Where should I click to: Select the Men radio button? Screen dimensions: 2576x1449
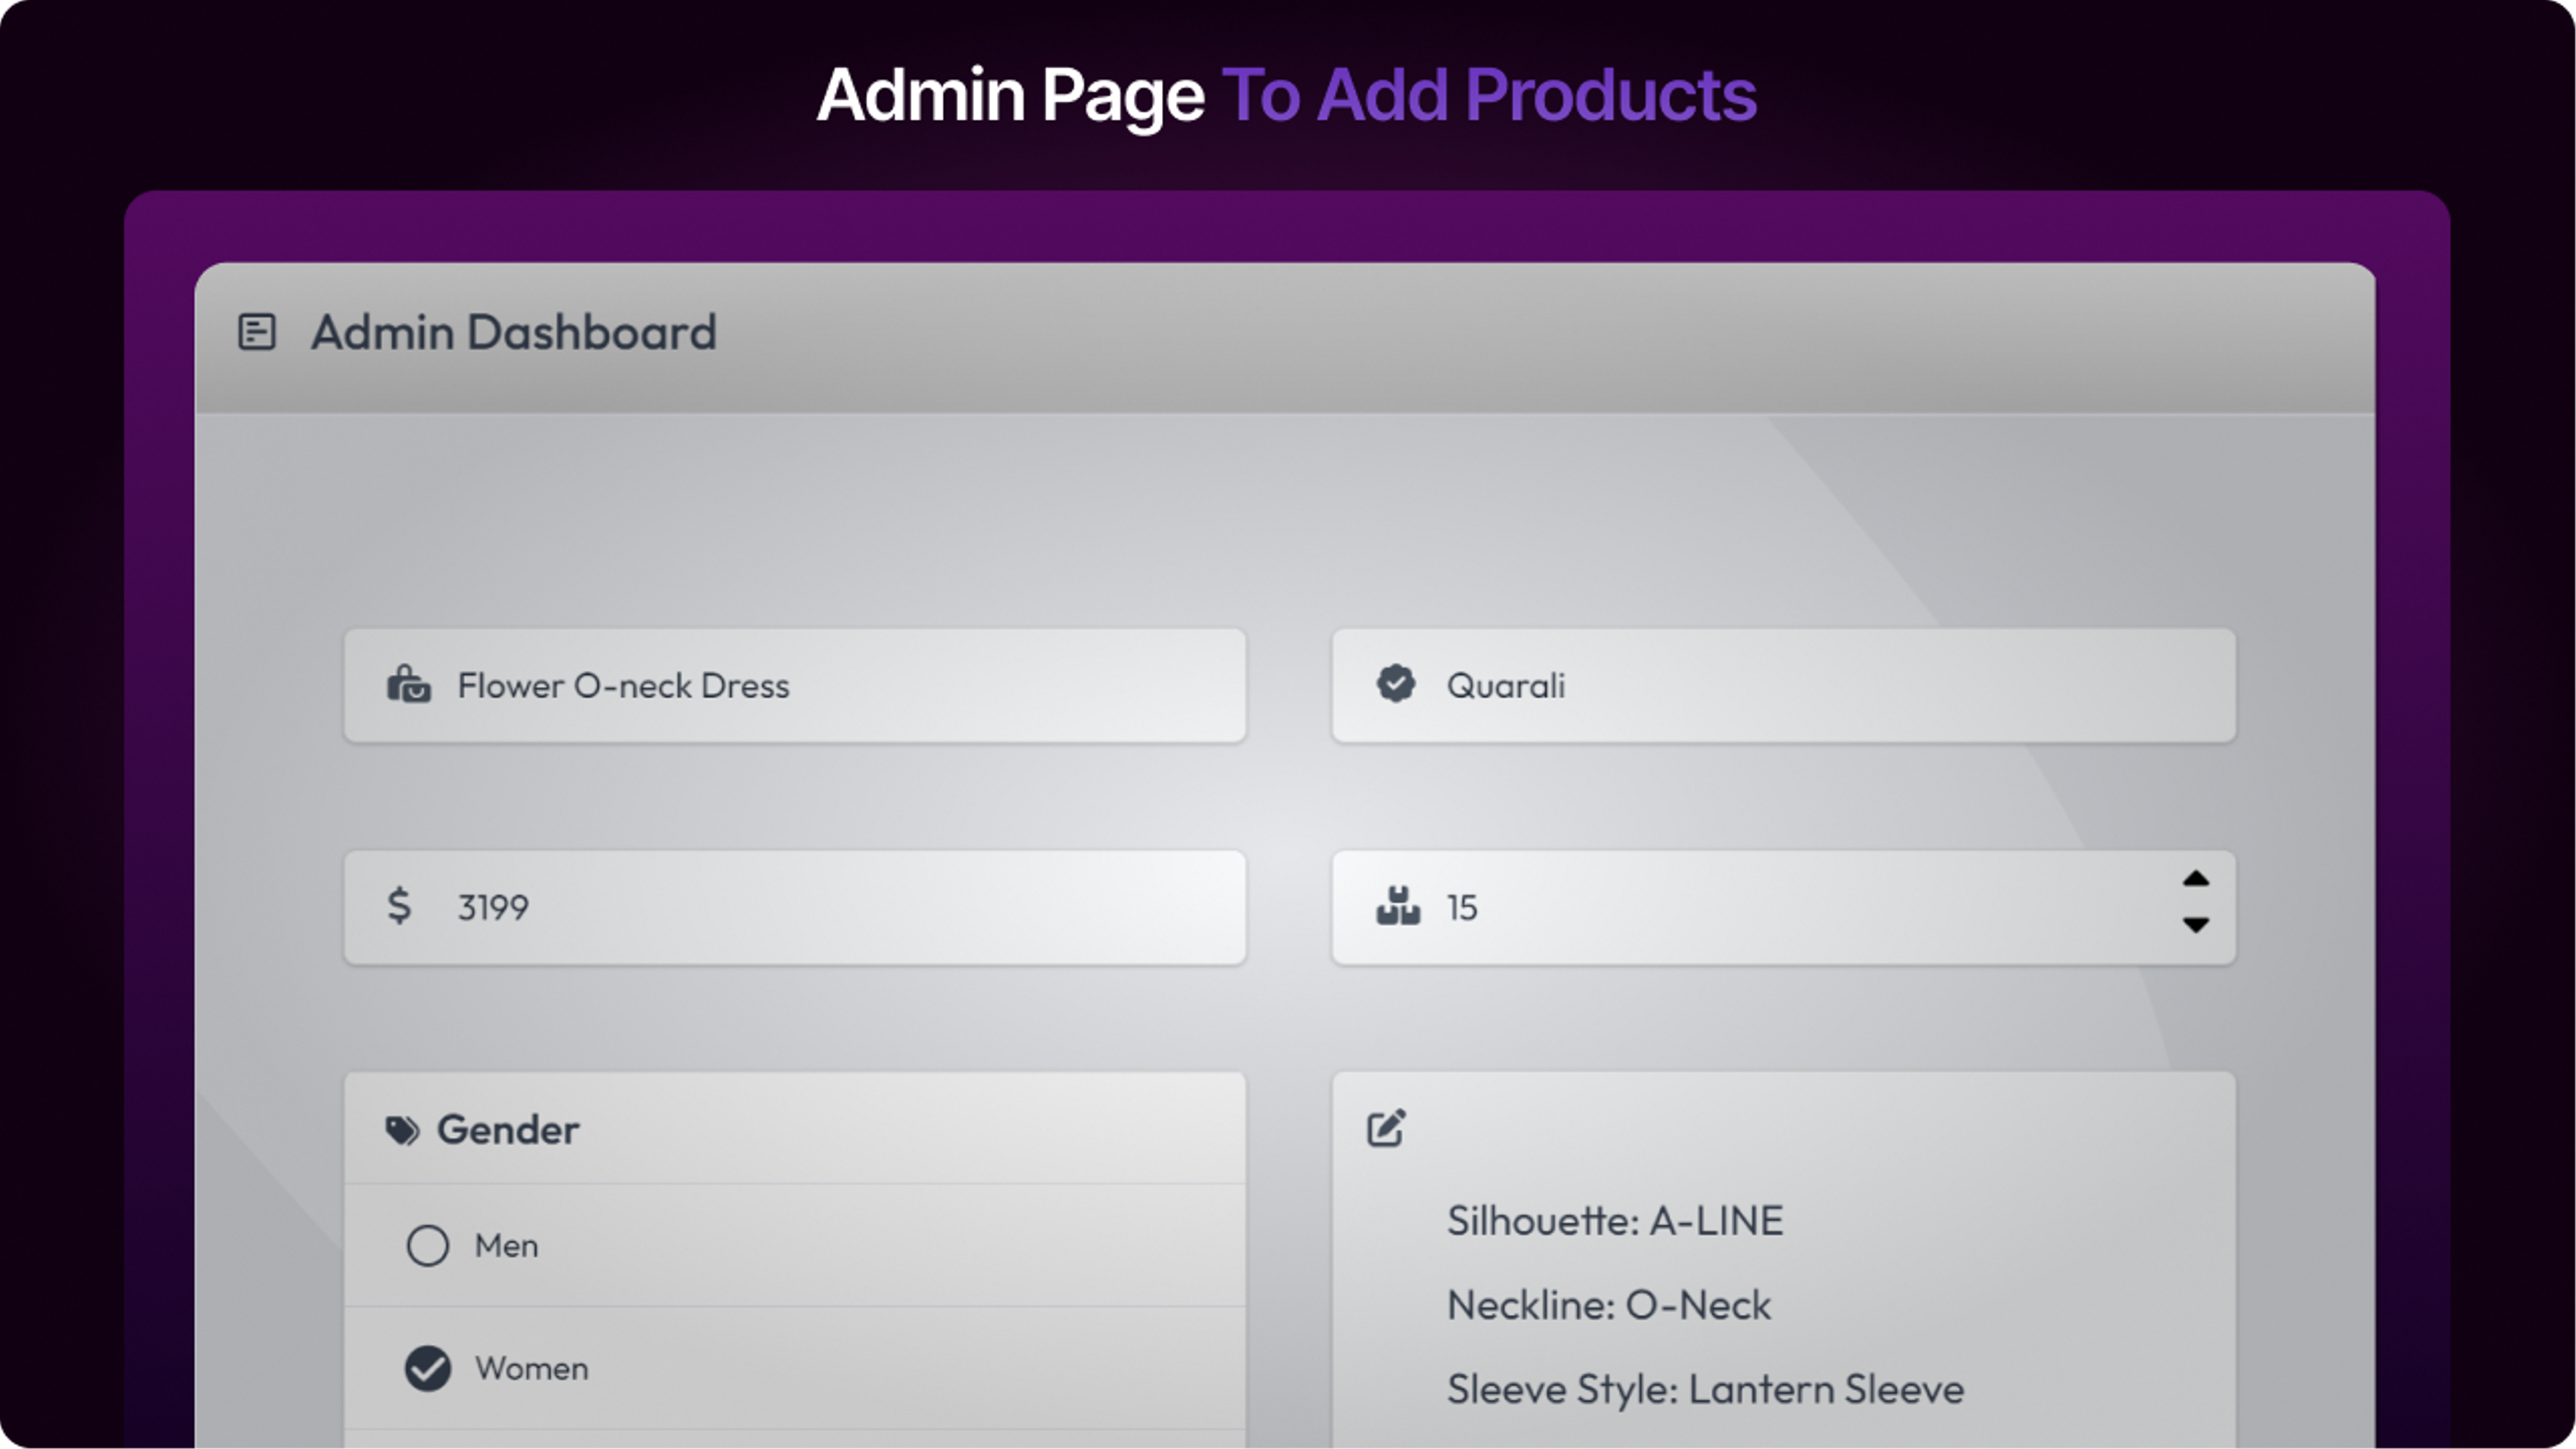tap(428, 1246)
